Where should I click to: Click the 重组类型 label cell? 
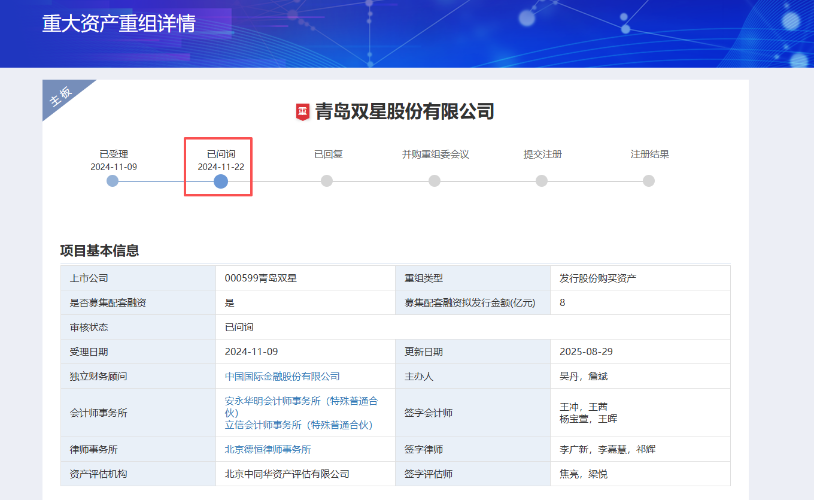click(x=473, y=278)
